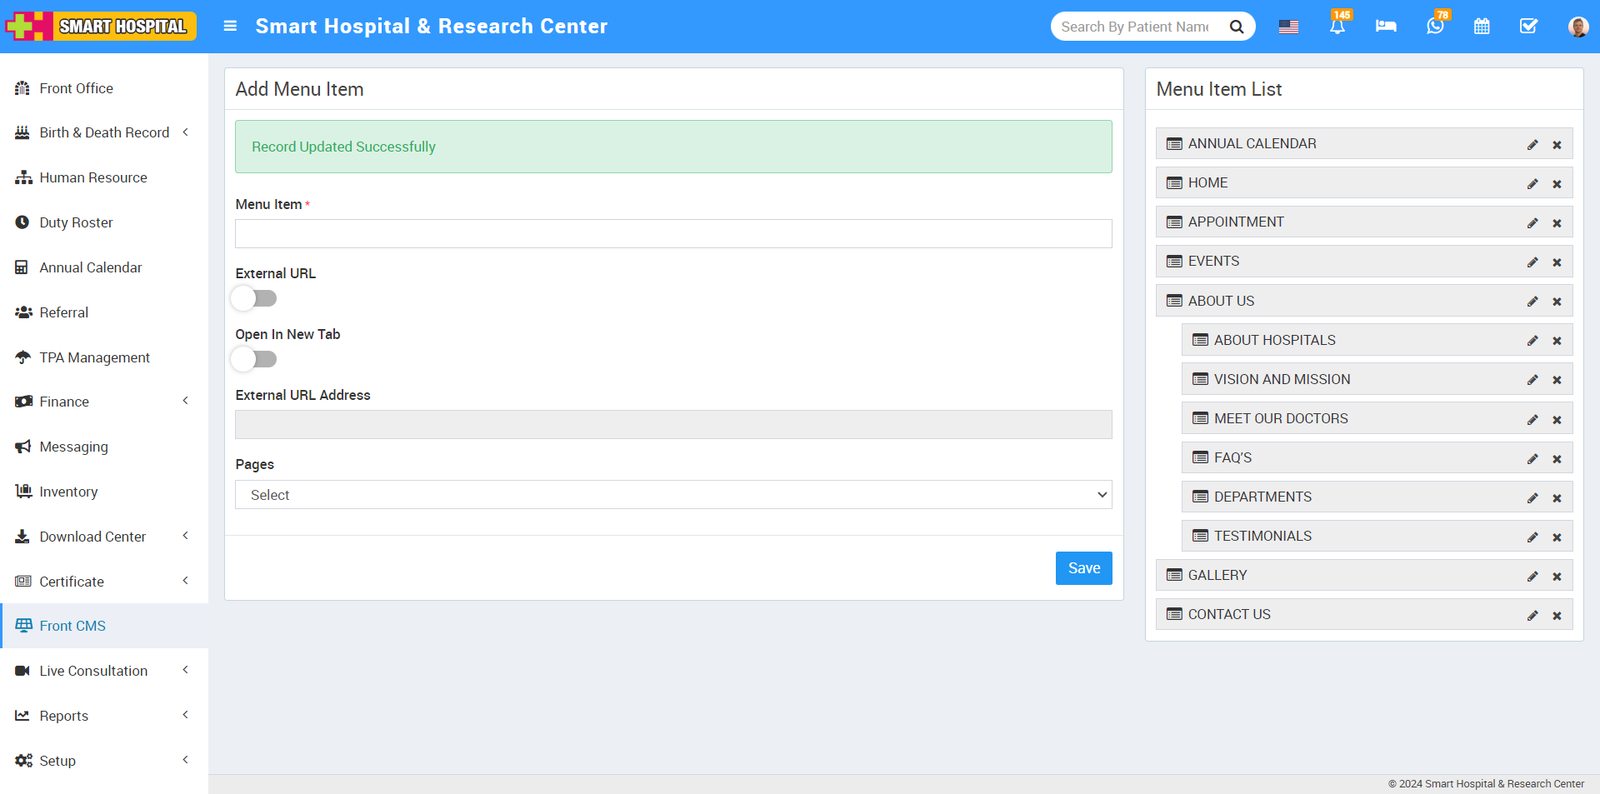The height and width of the screenshot is (794, 1600).
Task: Open the Pages select dropdown
Action: tap(673, 495)
